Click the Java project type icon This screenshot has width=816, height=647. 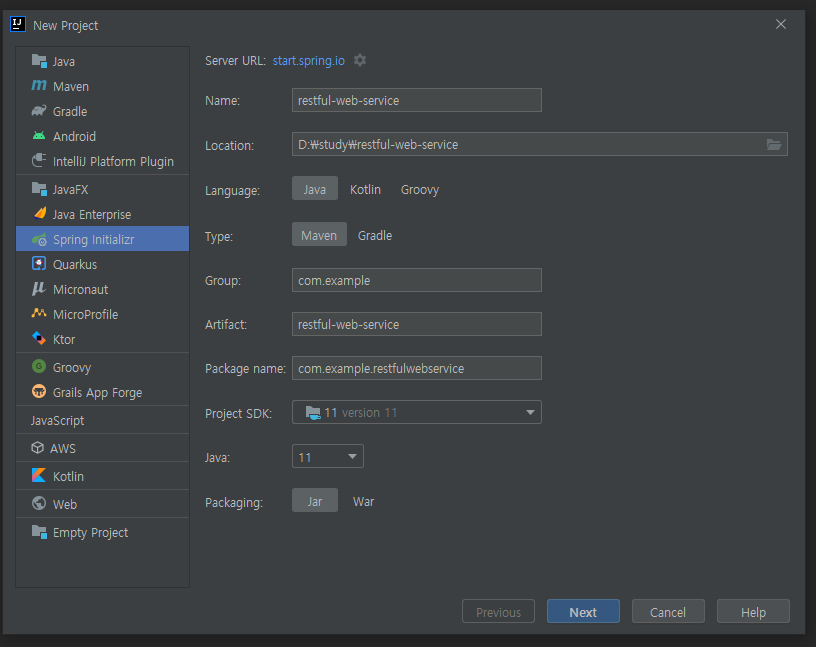pyautogui.click(x=39, y=61)
